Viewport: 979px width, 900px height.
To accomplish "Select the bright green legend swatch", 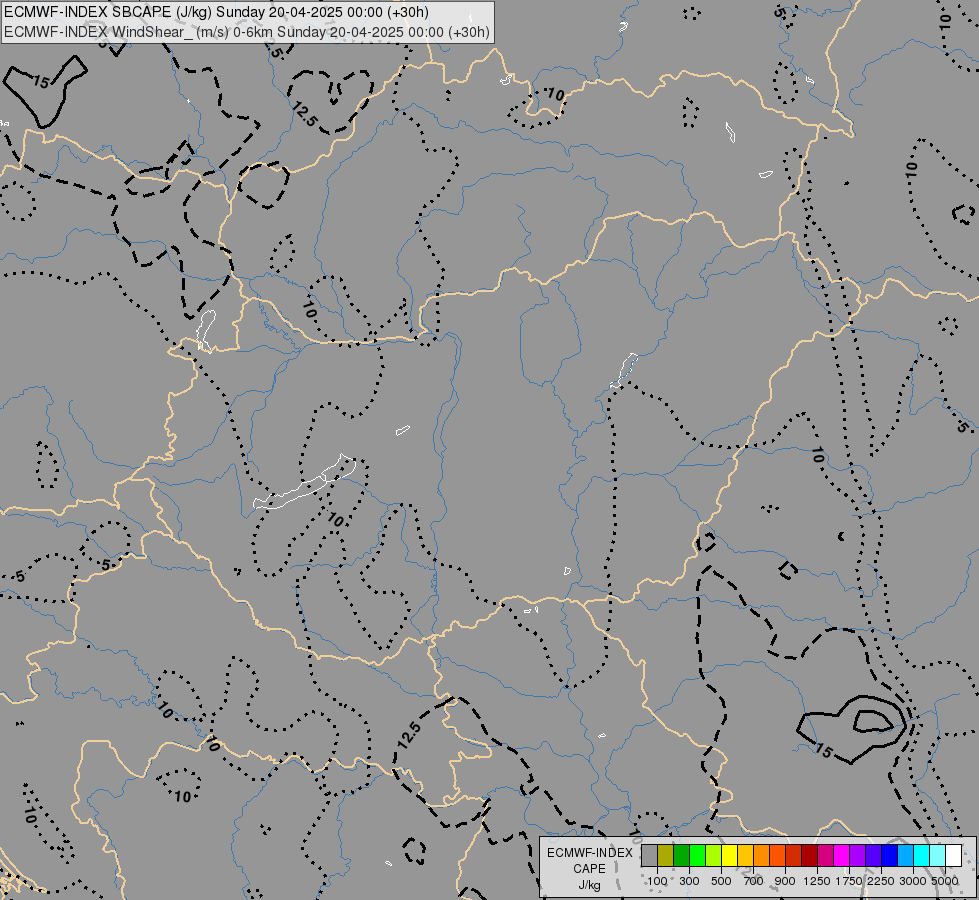I will tap(697, 856).
